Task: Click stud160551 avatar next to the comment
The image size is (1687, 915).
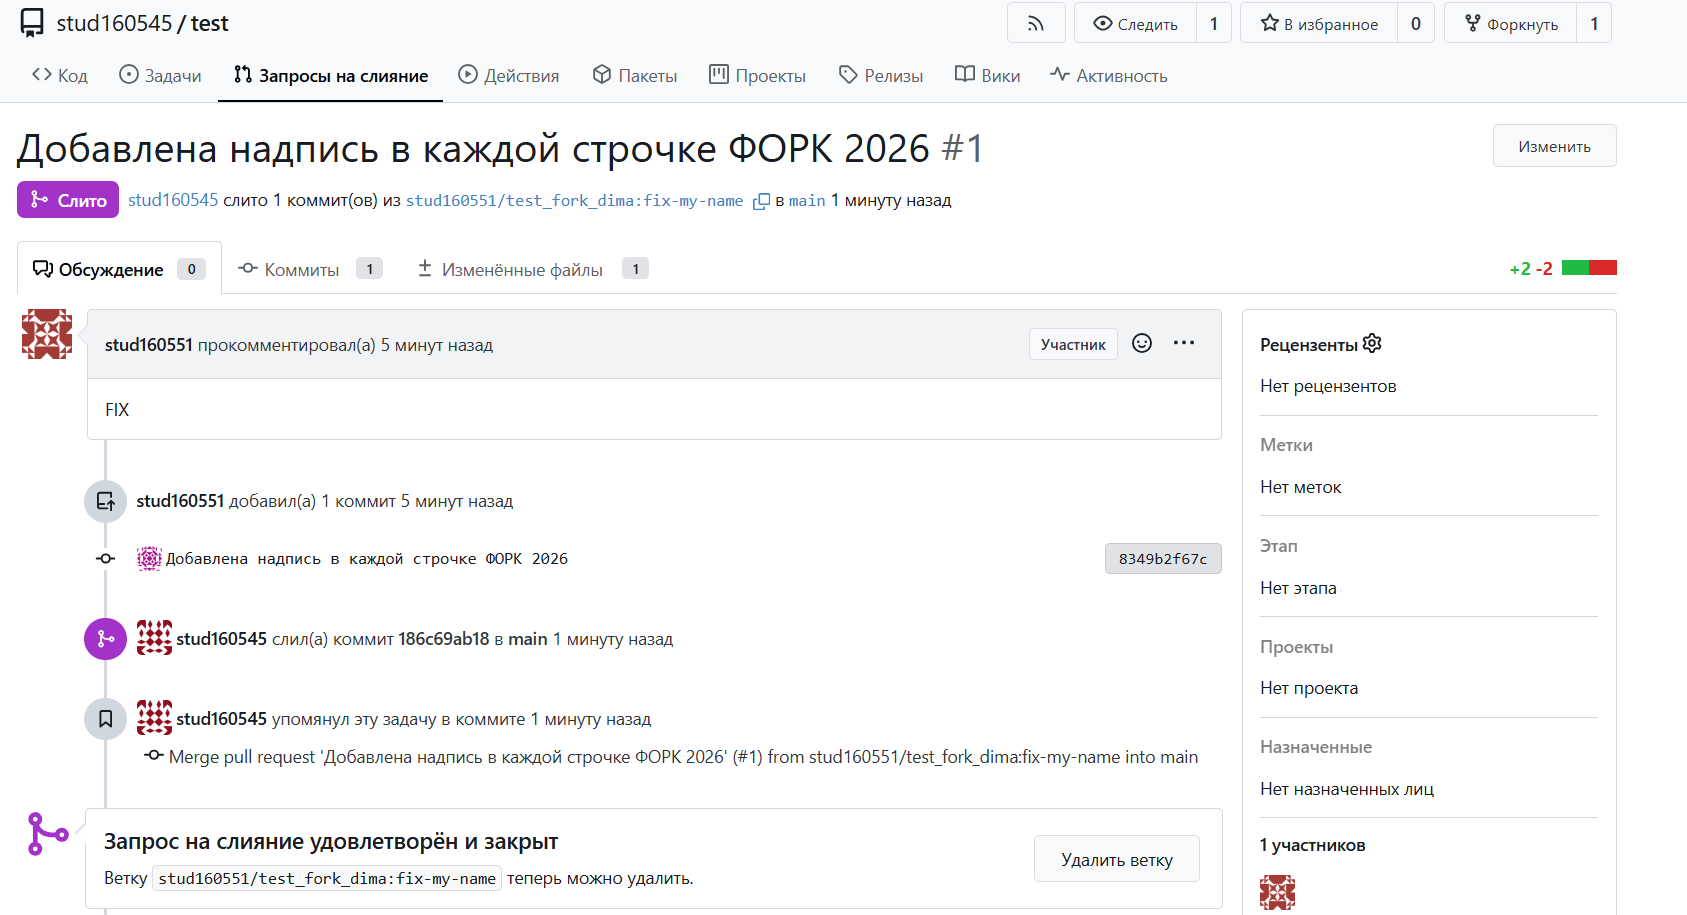Action: [47, 334]
